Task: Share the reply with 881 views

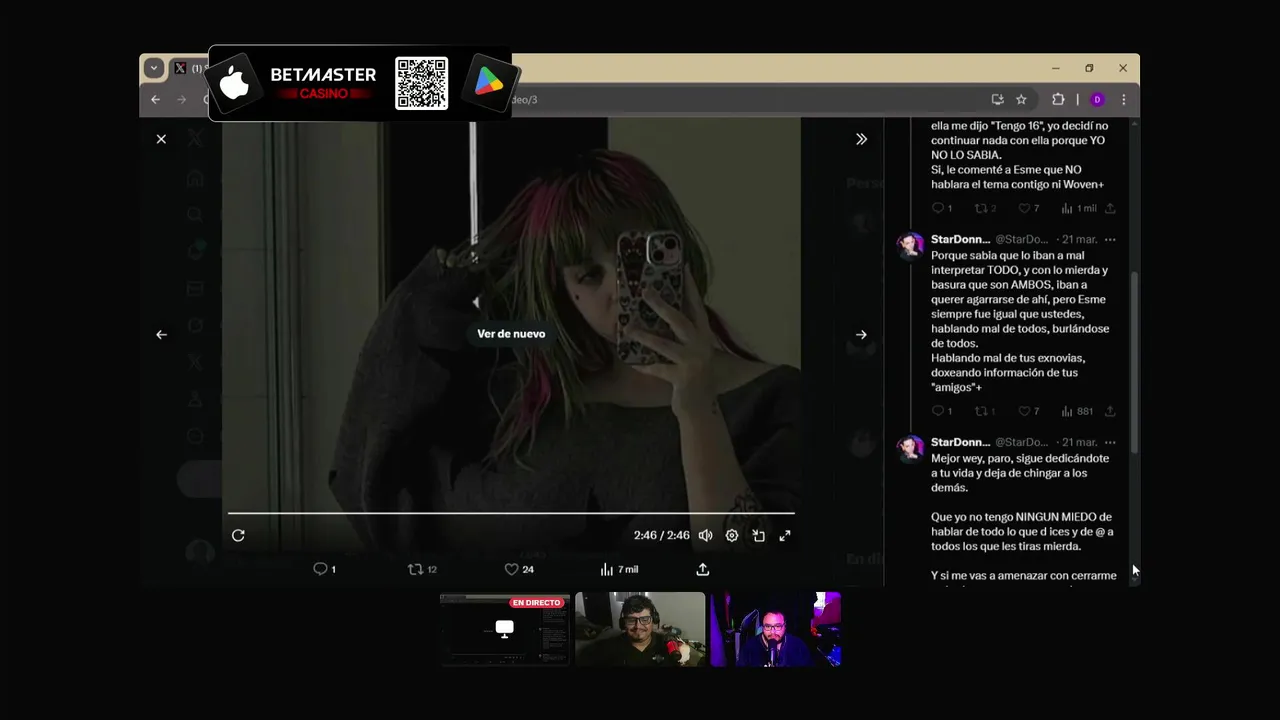Action: [1110, 411]
